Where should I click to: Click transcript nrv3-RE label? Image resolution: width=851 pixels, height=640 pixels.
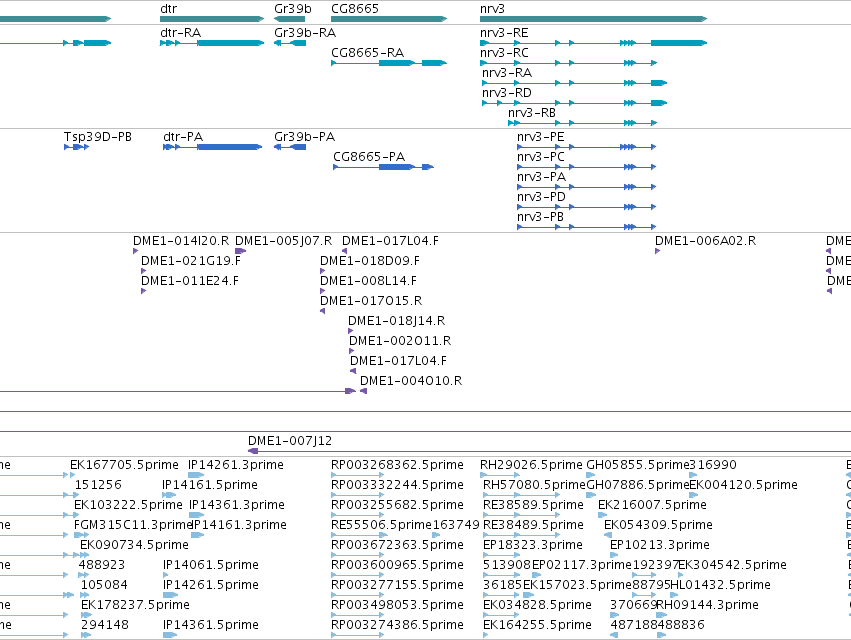pyautogui.click(x=504, y=33)
